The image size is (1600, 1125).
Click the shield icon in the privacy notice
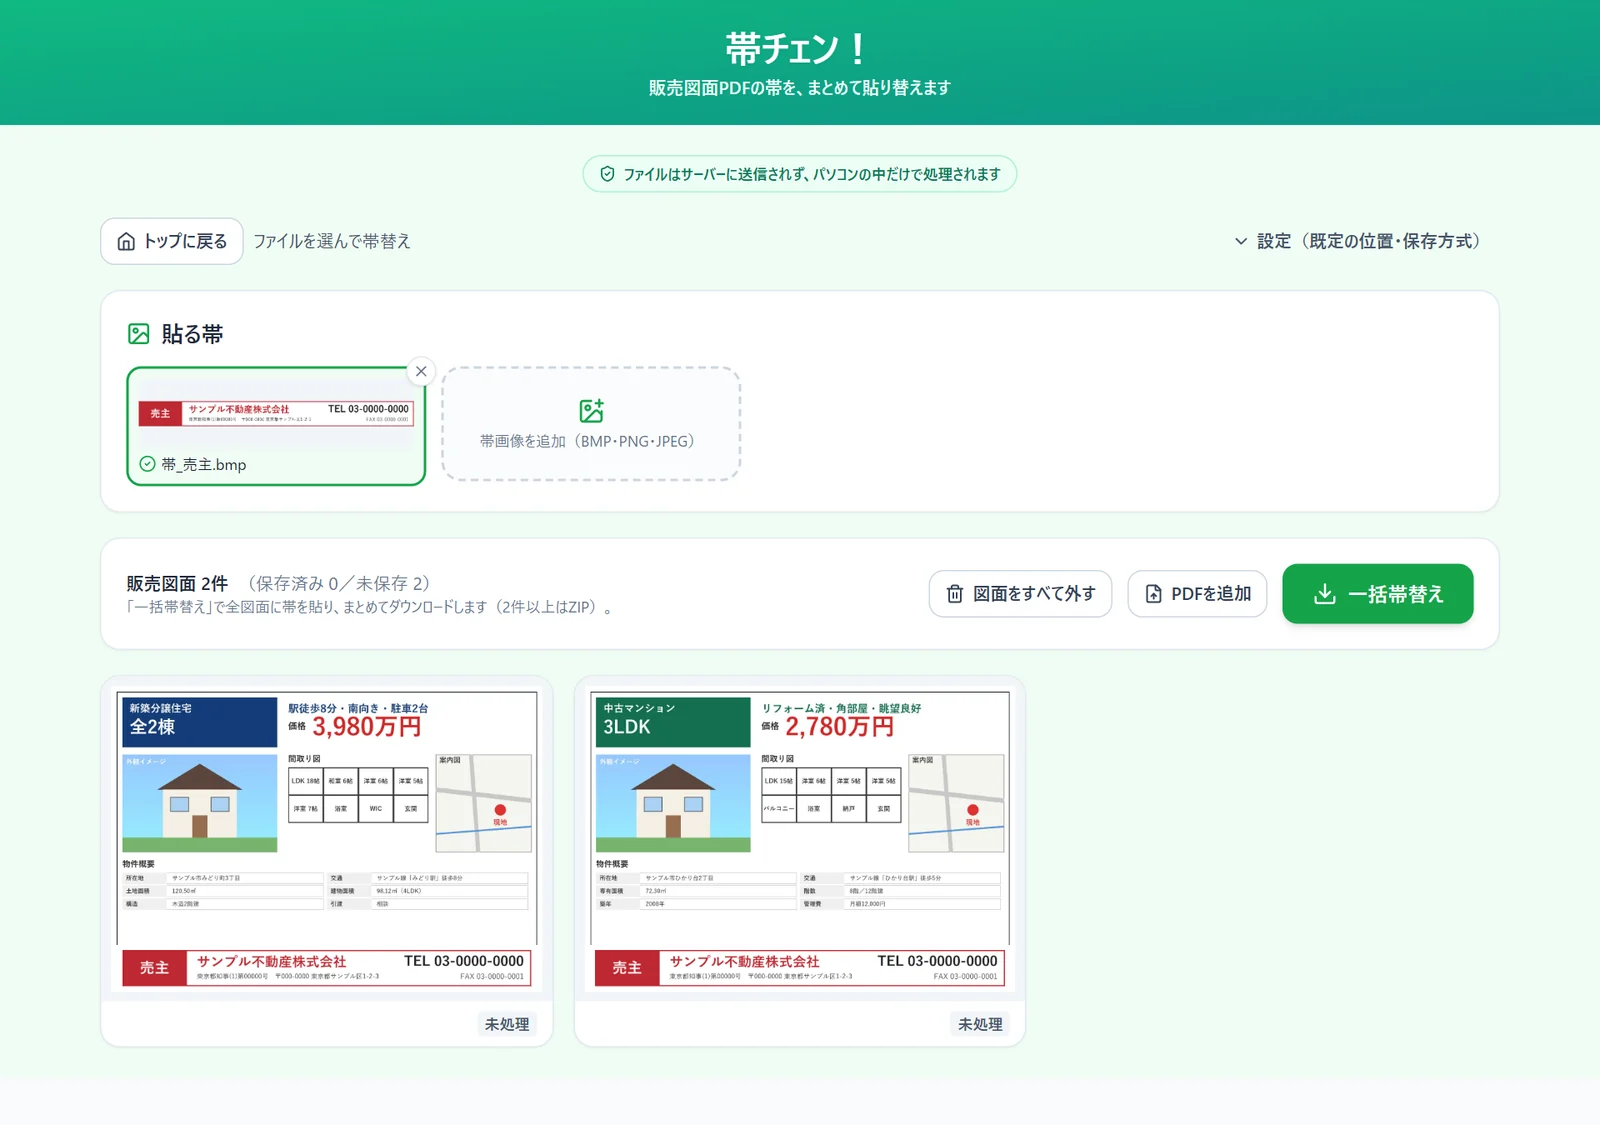(x=607, y=174)
